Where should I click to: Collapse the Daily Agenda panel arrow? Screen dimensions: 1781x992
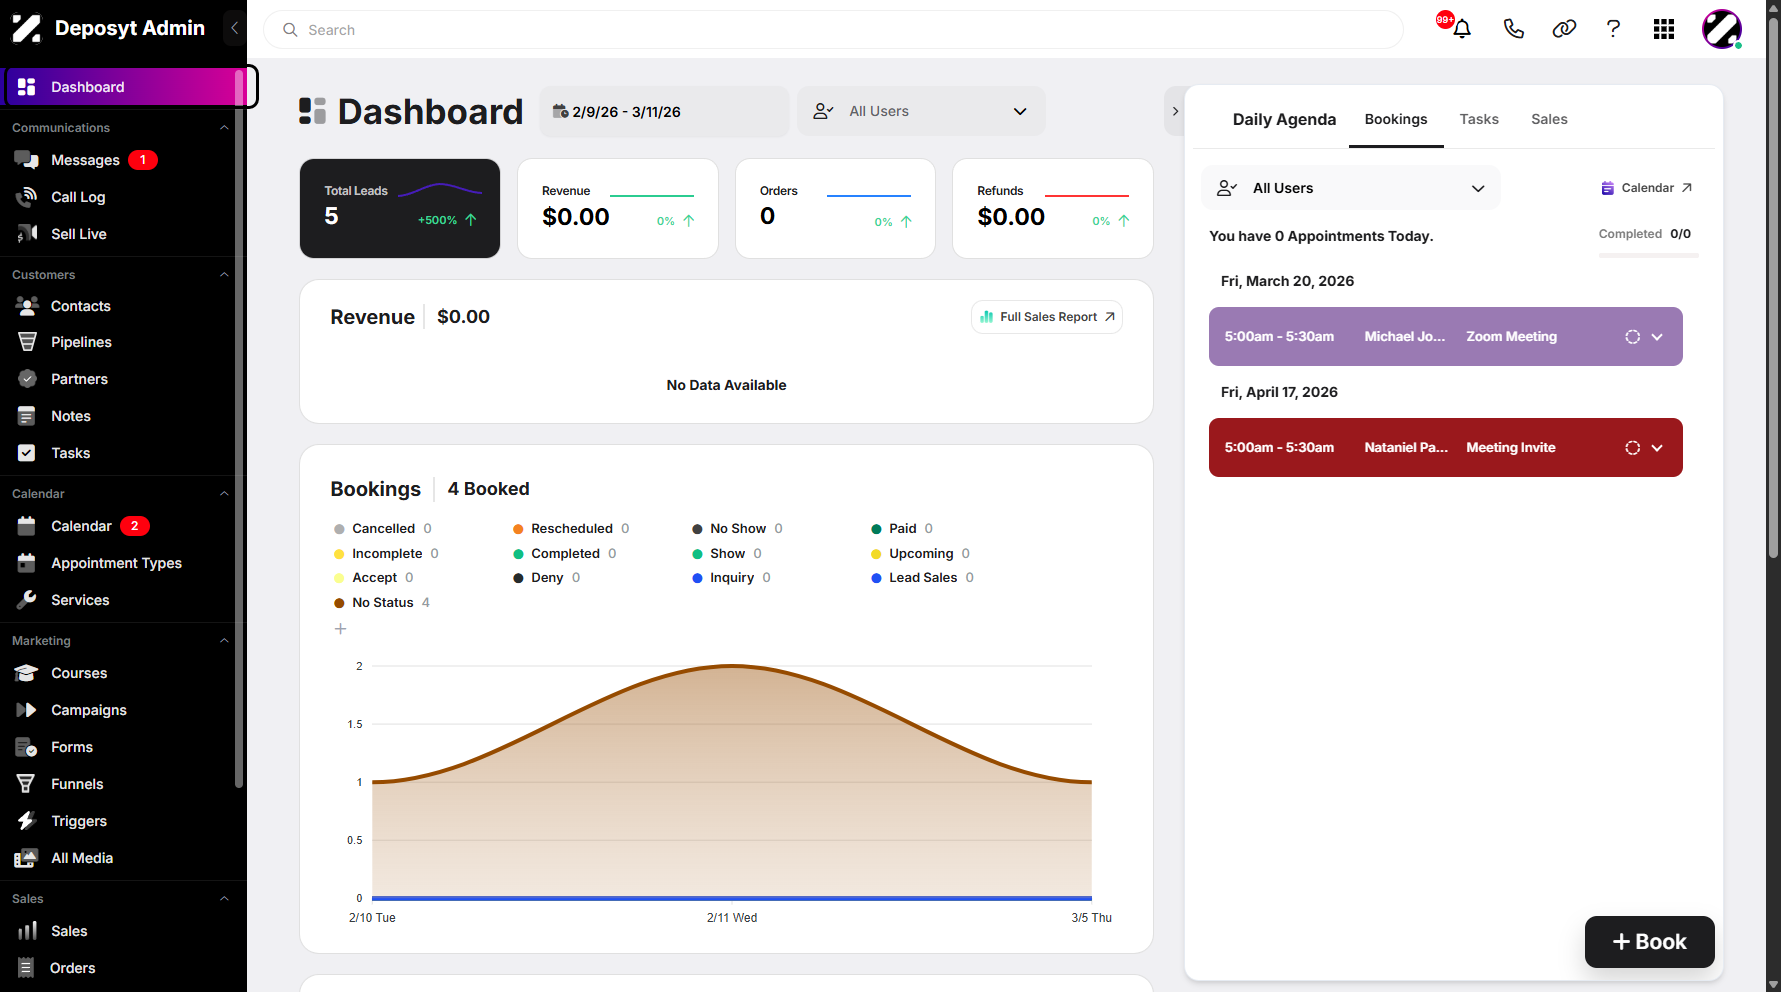(x=1175, y=111)
